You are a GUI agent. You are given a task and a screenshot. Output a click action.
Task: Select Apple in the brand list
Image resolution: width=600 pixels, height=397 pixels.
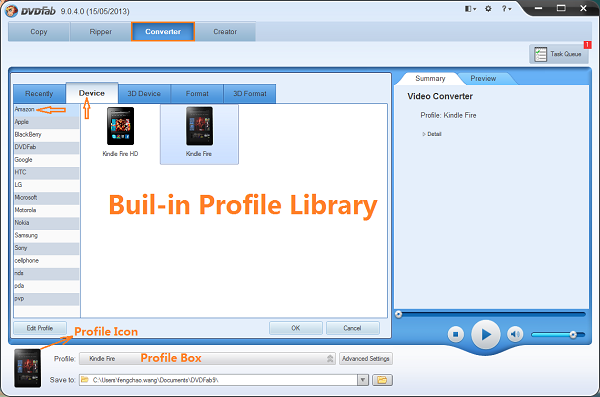tap(47, 122)
